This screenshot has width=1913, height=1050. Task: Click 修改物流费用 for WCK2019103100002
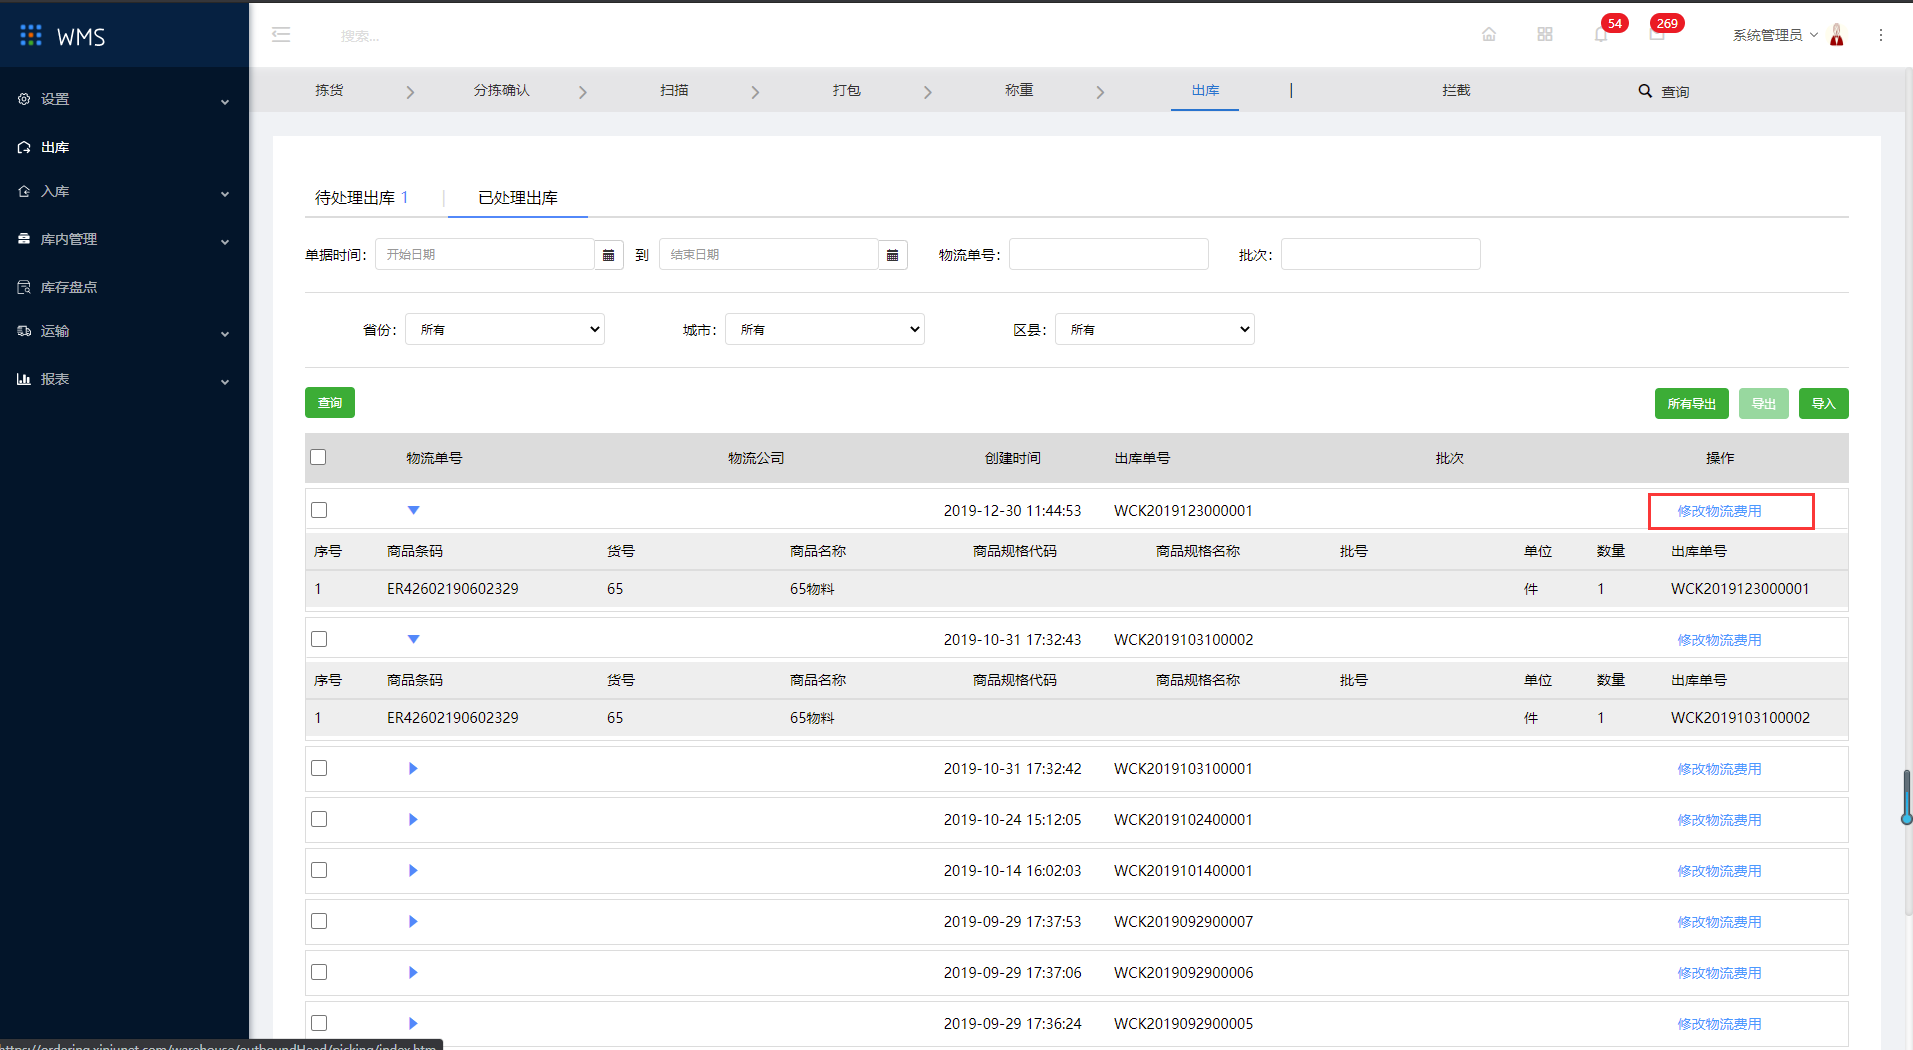point(1719,639)
